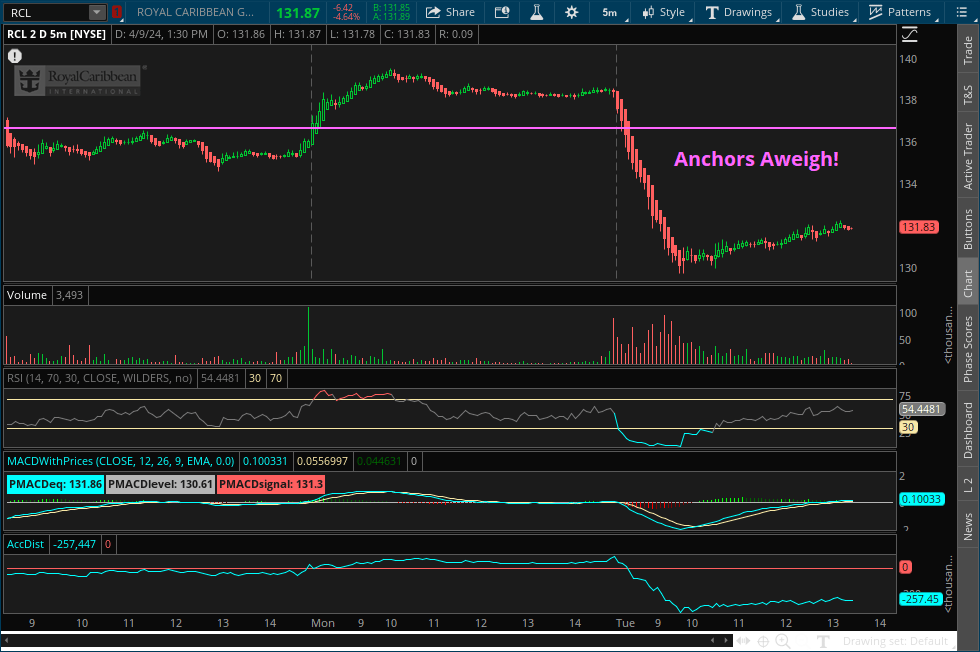The image size is (980, 652).
Task: Click the Mon date label on time axis
Action: (x=323, y=623)
